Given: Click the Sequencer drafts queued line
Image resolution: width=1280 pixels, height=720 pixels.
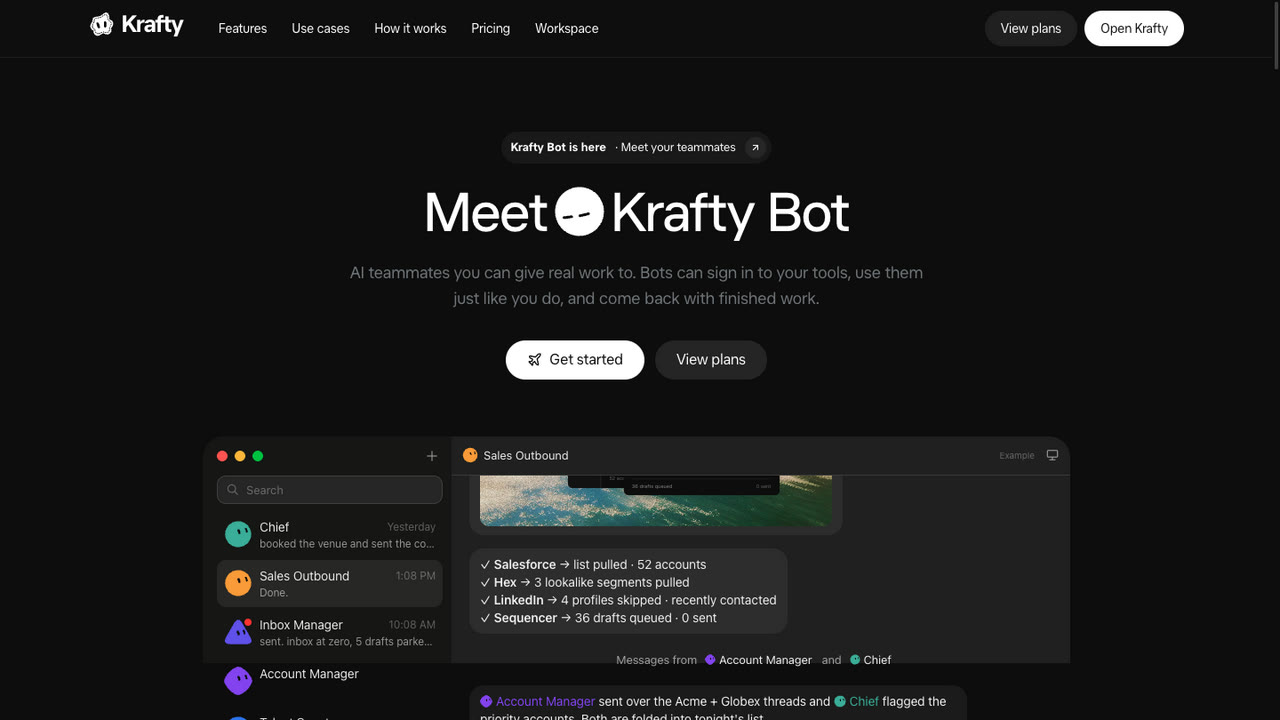Looking at the screenshot, I should pos(598,618).
